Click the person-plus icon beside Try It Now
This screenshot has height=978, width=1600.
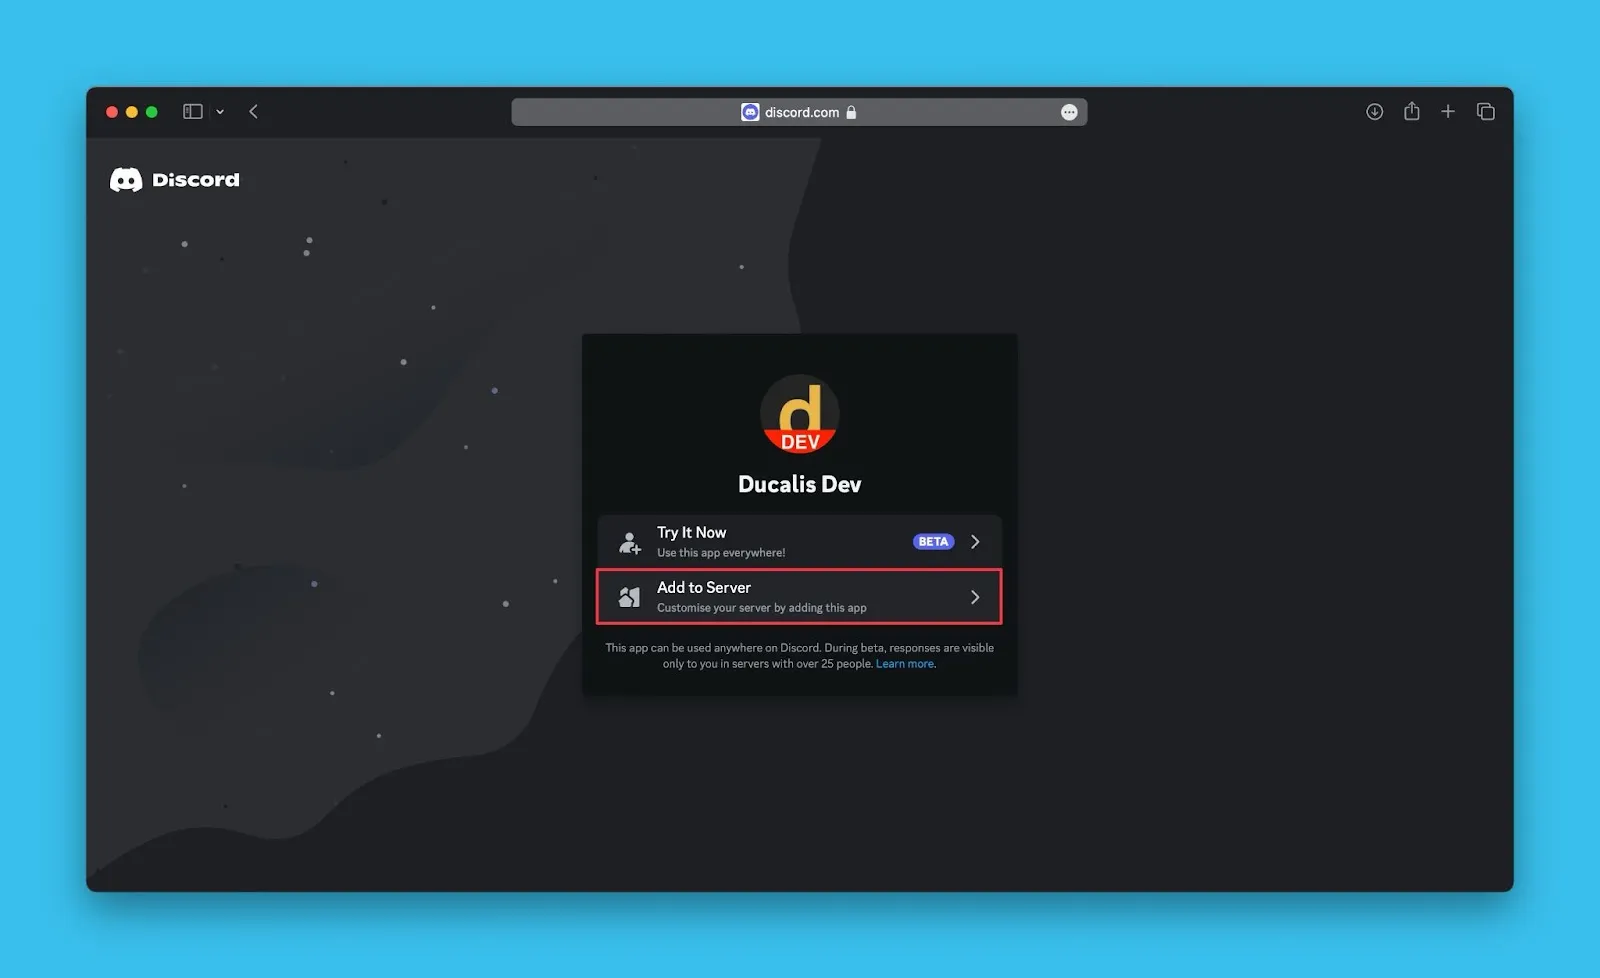click(x=629, y=543)
